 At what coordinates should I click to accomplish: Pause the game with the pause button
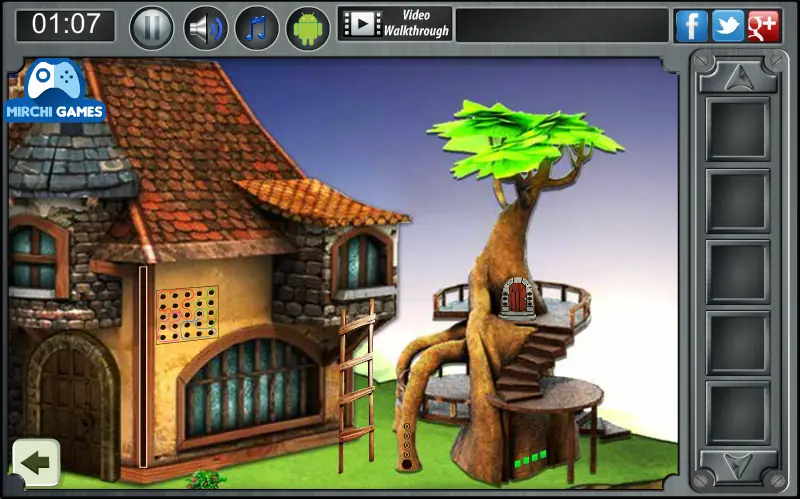pos(152,28)
